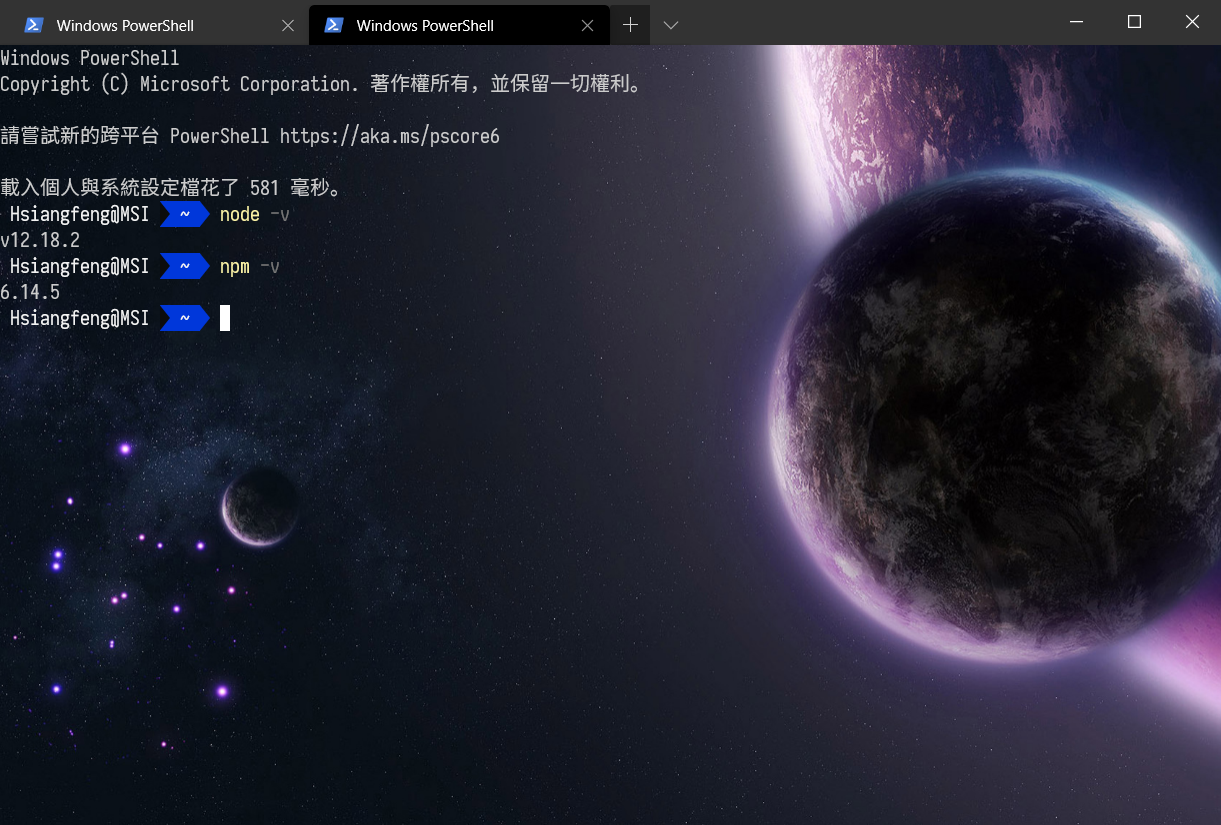1221x825 pixels.
Task: Close the Windows Terminal window
Action: 1192,21
